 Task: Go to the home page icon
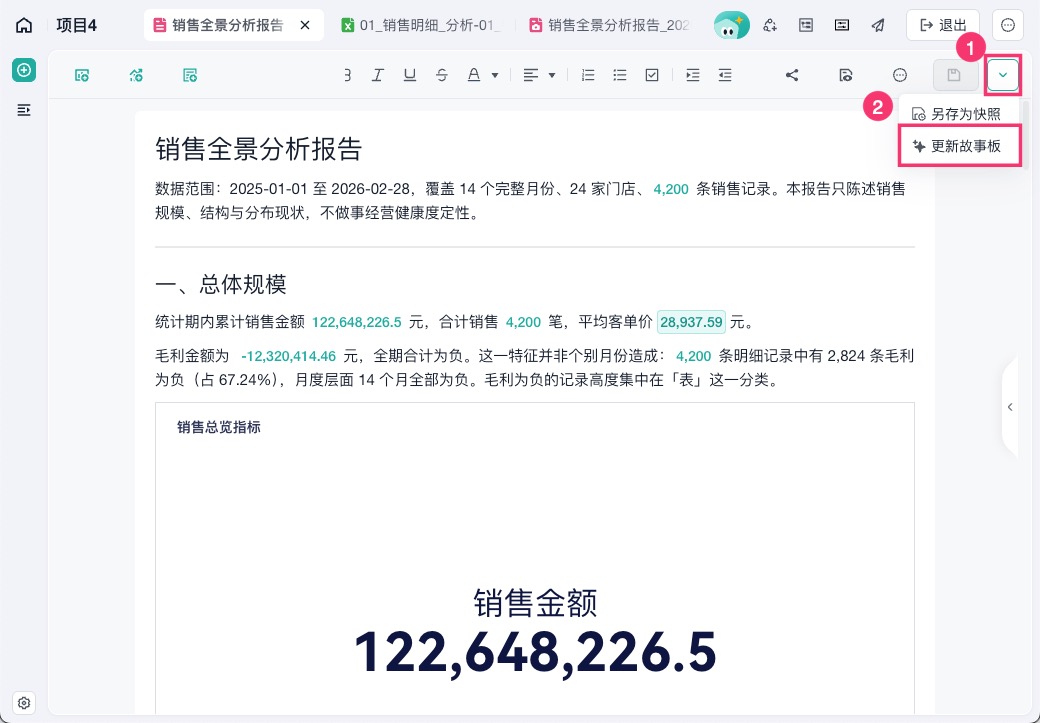point(24,26)
